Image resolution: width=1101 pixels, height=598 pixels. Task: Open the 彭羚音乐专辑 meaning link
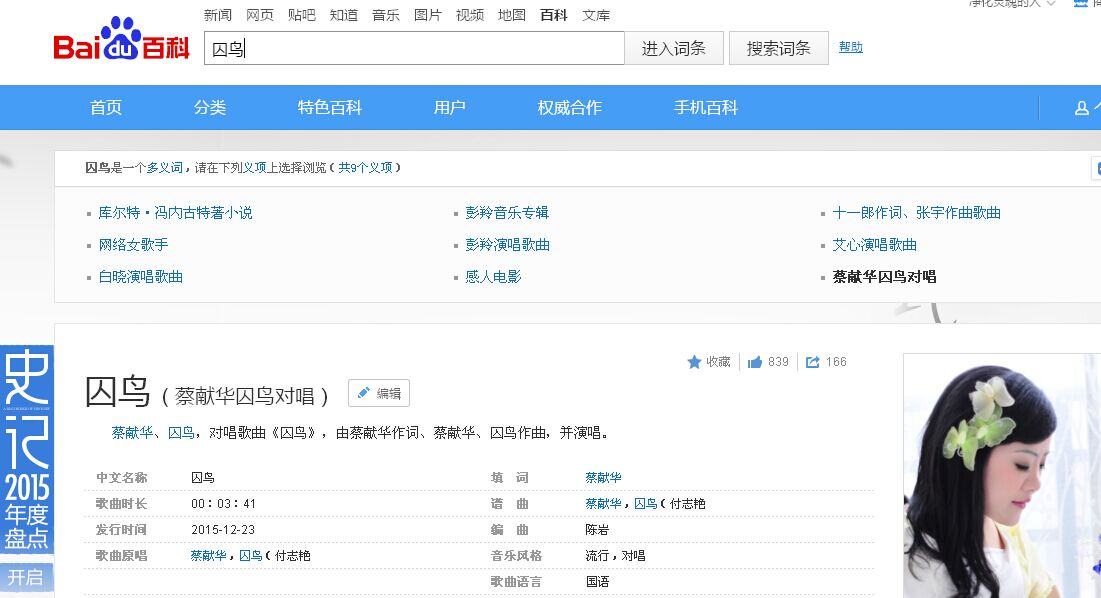pos(507,213)
